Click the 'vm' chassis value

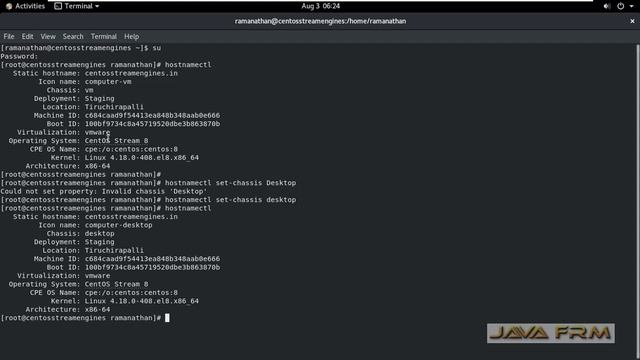[x=89, y=90]
